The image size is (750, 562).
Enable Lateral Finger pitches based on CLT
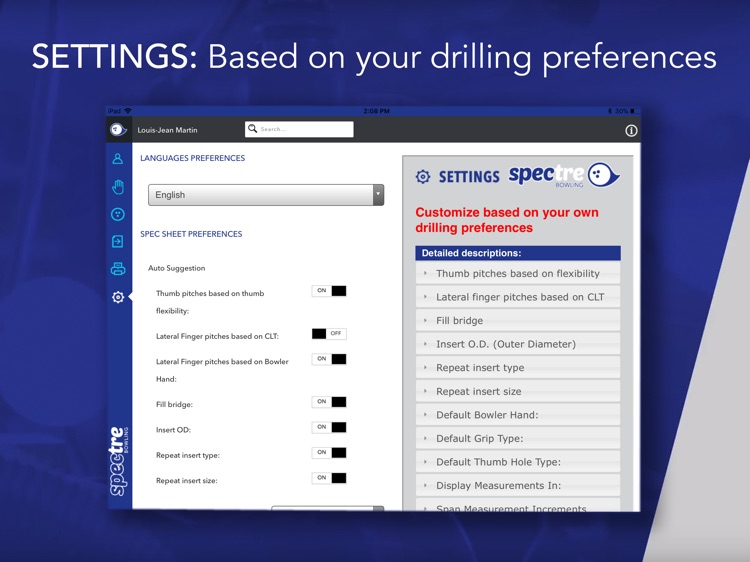click(329, 333)
